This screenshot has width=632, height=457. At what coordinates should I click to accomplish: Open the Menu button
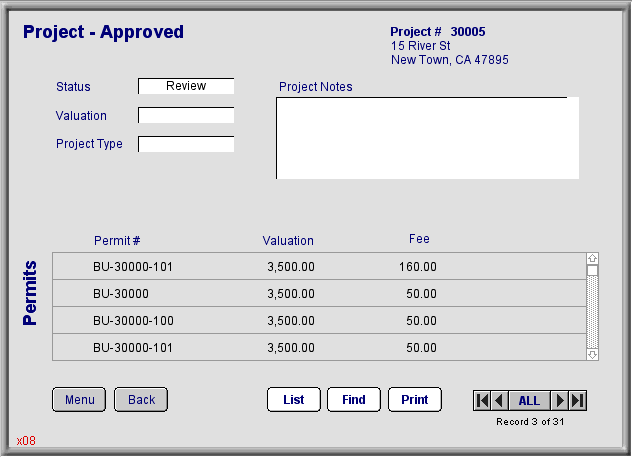(x=79, y=400)
